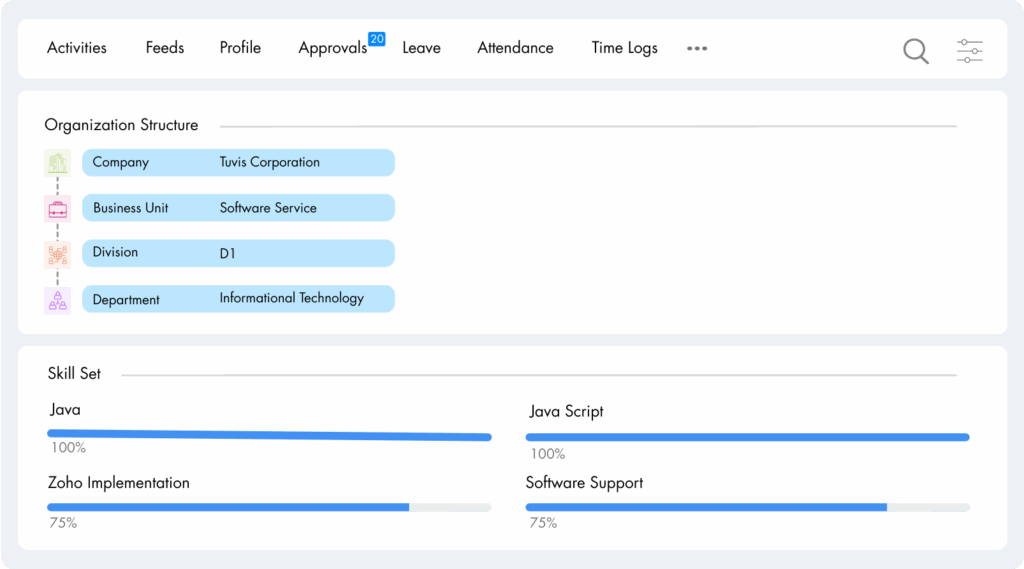Click the 75% value under Software Support

[543, 523]
